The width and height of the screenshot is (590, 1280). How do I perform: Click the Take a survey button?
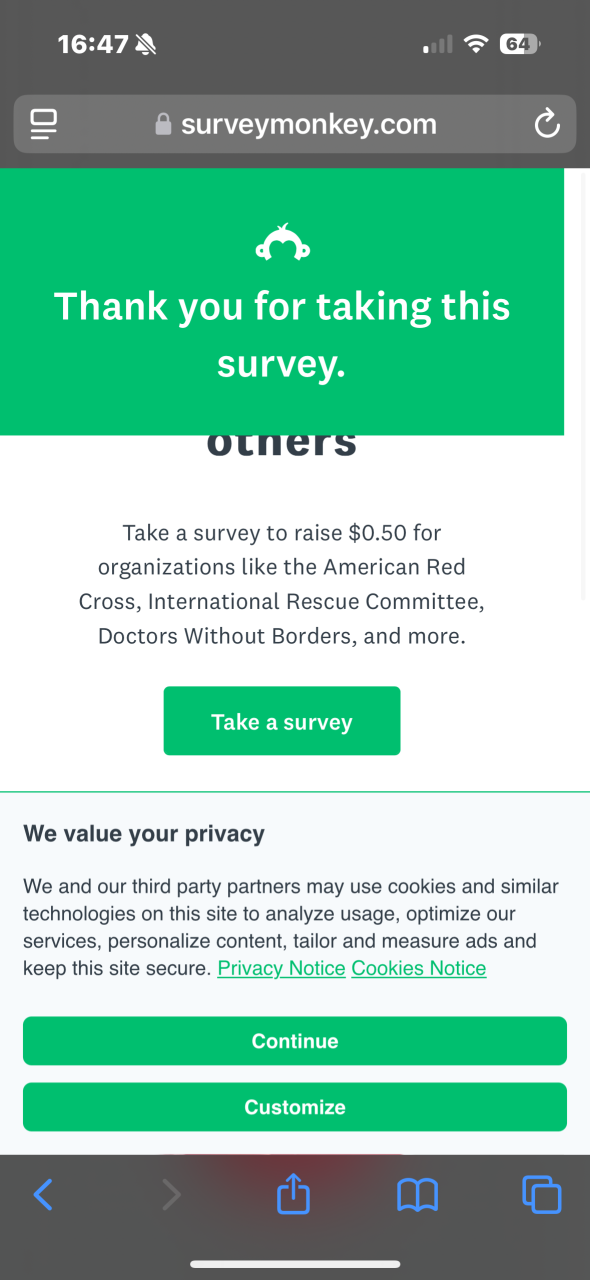(x=282, y=721)
